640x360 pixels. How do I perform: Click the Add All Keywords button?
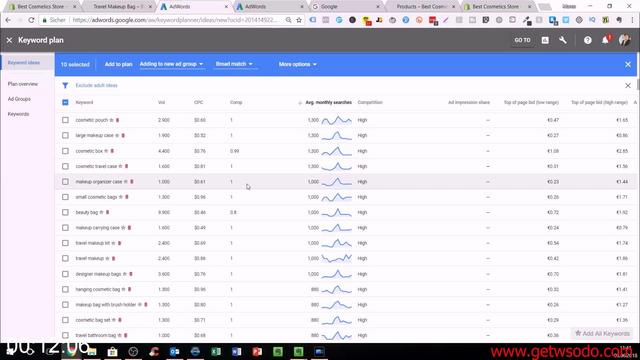[602, 333]
